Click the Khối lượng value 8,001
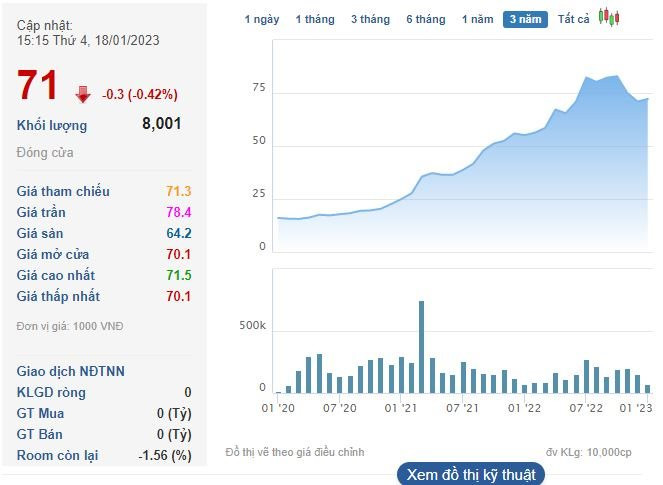The width and height of the screenshot is (663, 485). point(161,124)
